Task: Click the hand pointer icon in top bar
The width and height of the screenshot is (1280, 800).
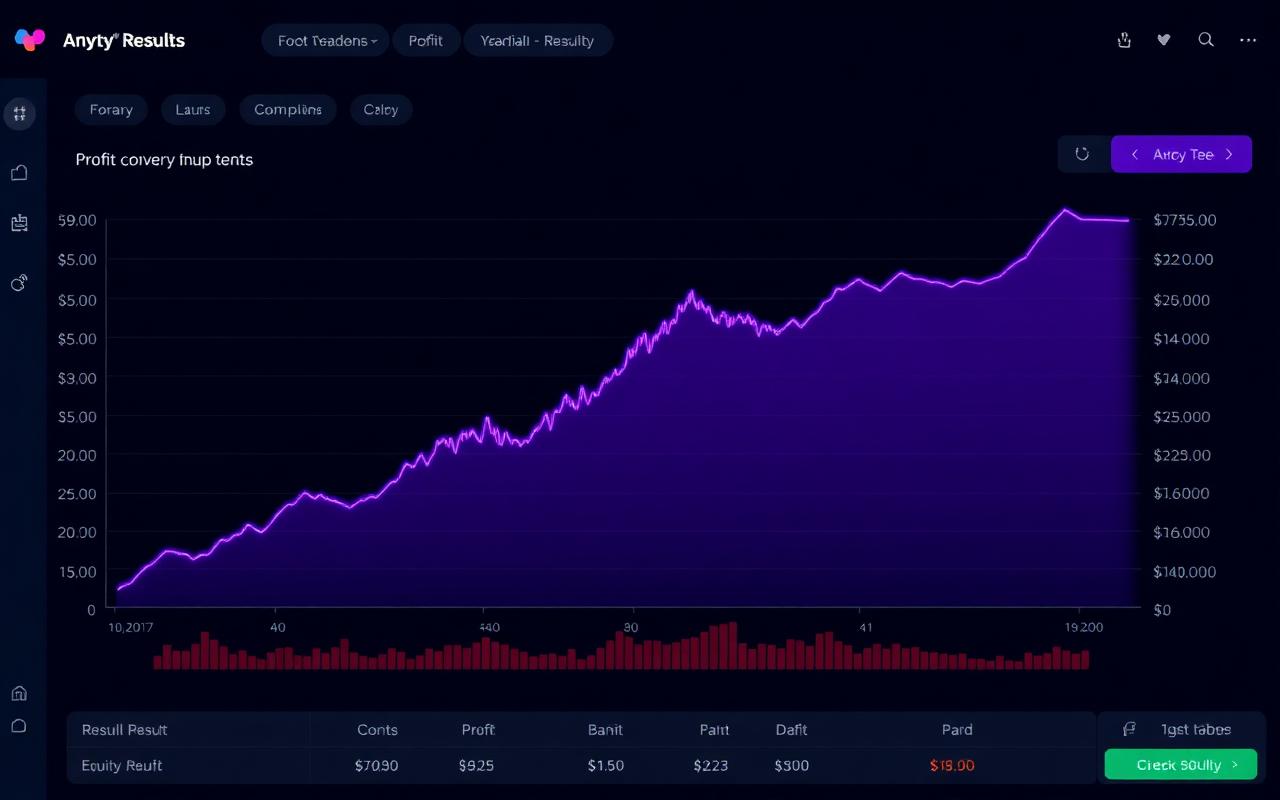Action: (x=1123, y=40)
